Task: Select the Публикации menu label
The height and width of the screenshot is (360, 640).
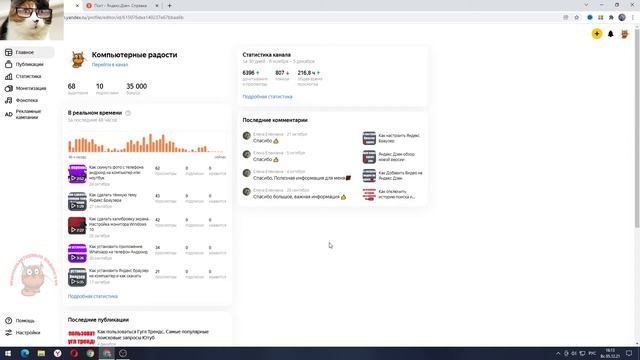Action: click(x=29, y=64)
